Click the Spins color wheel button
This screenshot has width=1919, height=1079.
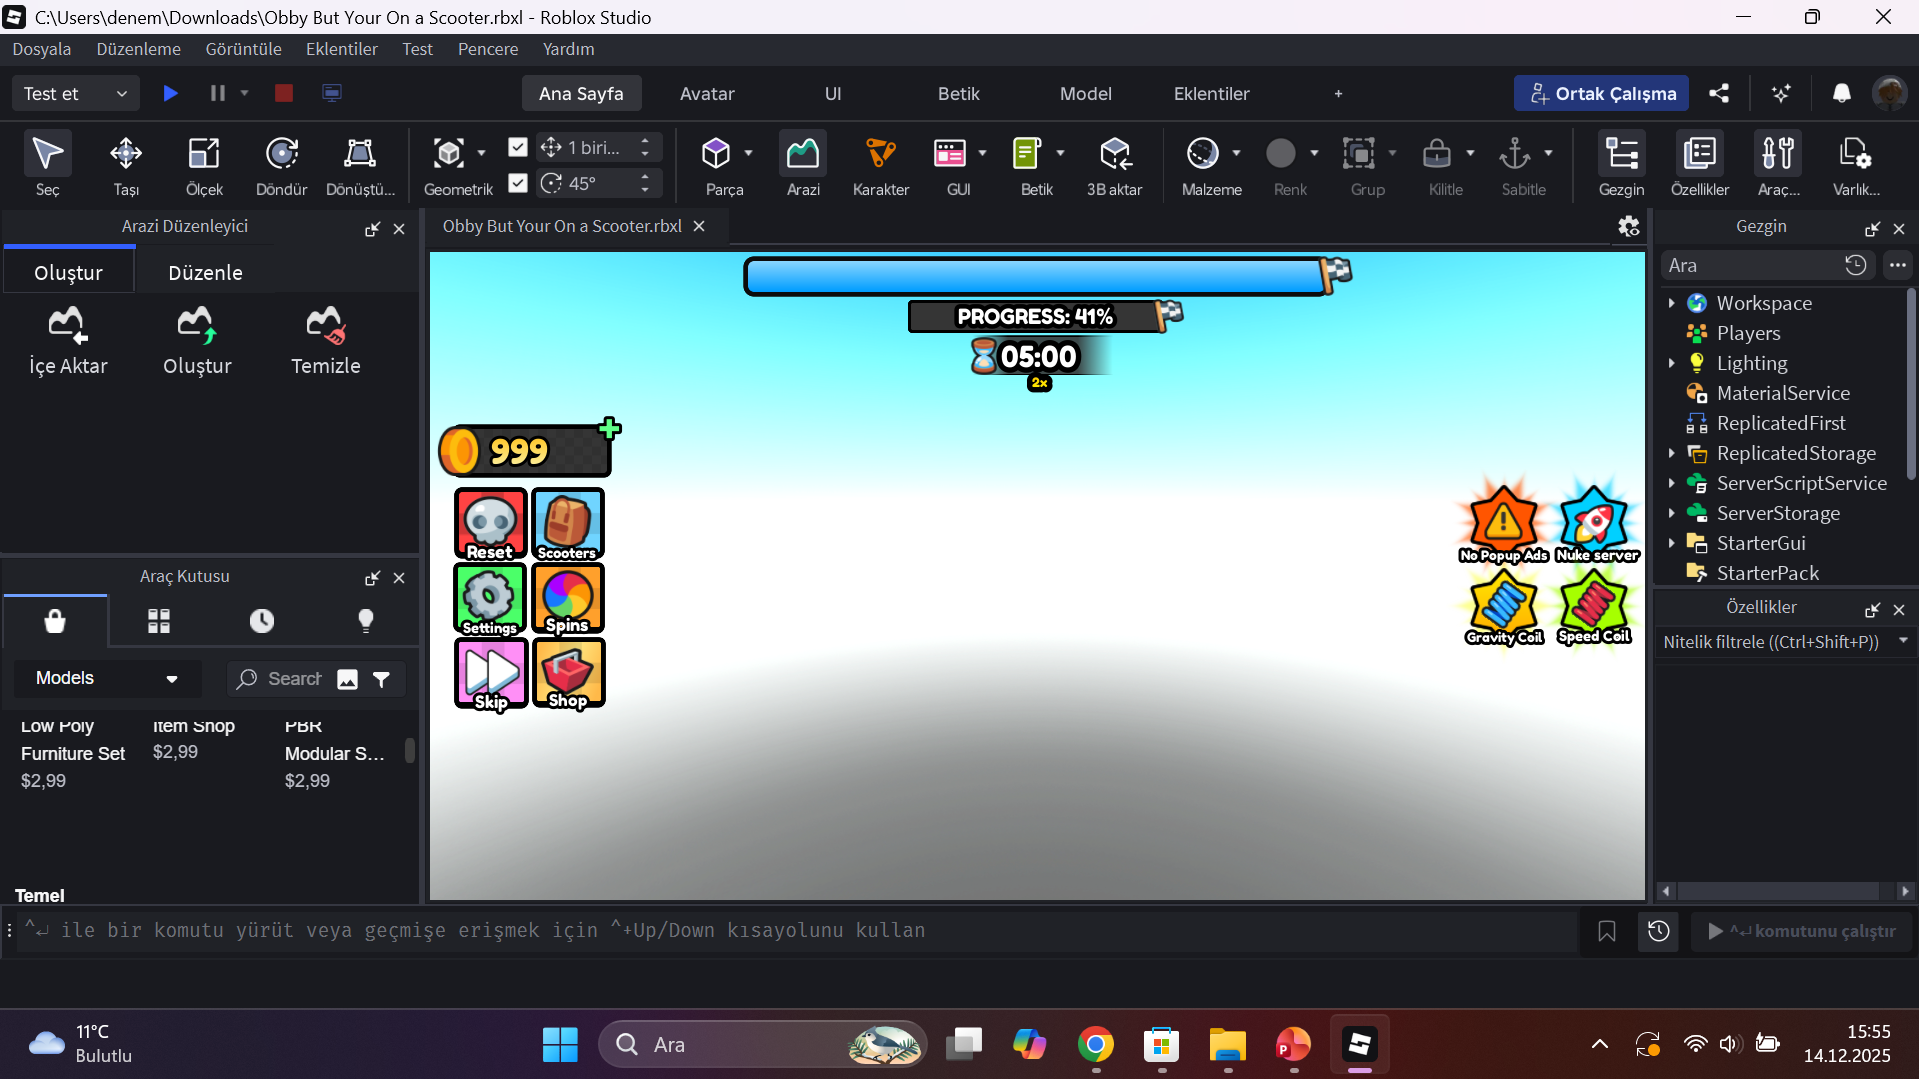[x=568, y=598]
